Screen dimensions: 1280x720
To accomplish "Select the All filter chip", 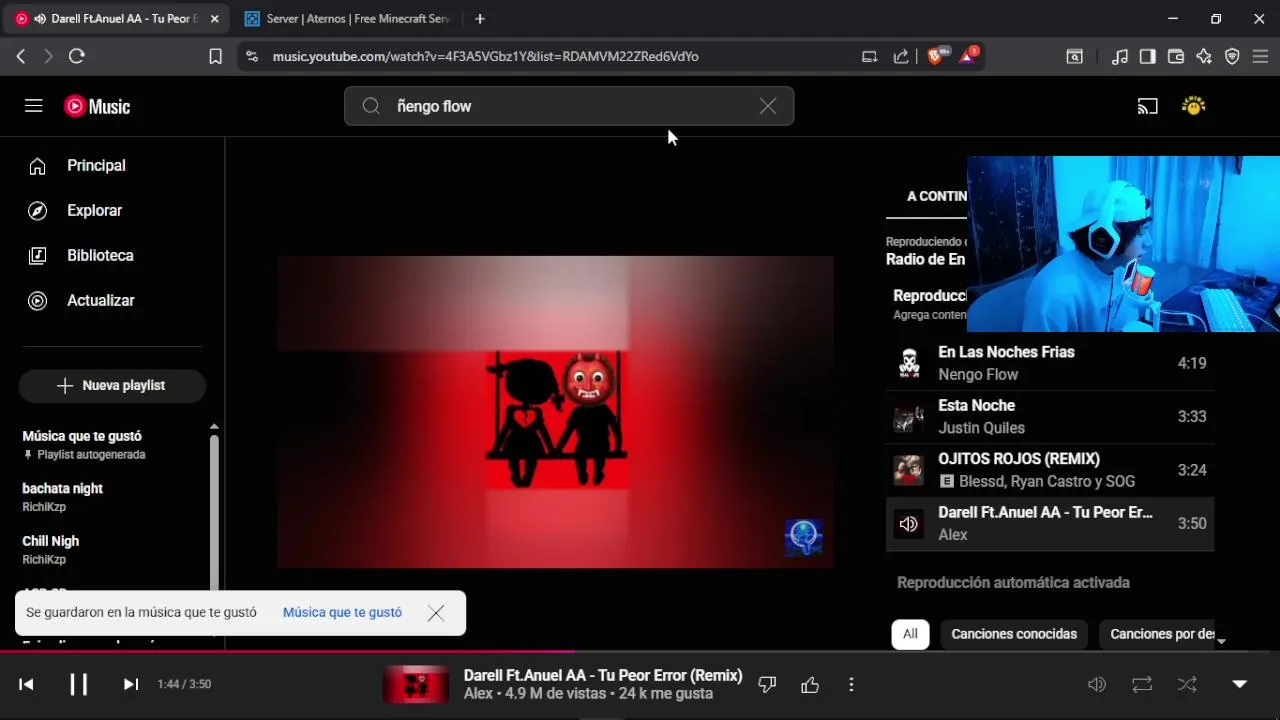I will pyautogui.click(x=910, y=634).
